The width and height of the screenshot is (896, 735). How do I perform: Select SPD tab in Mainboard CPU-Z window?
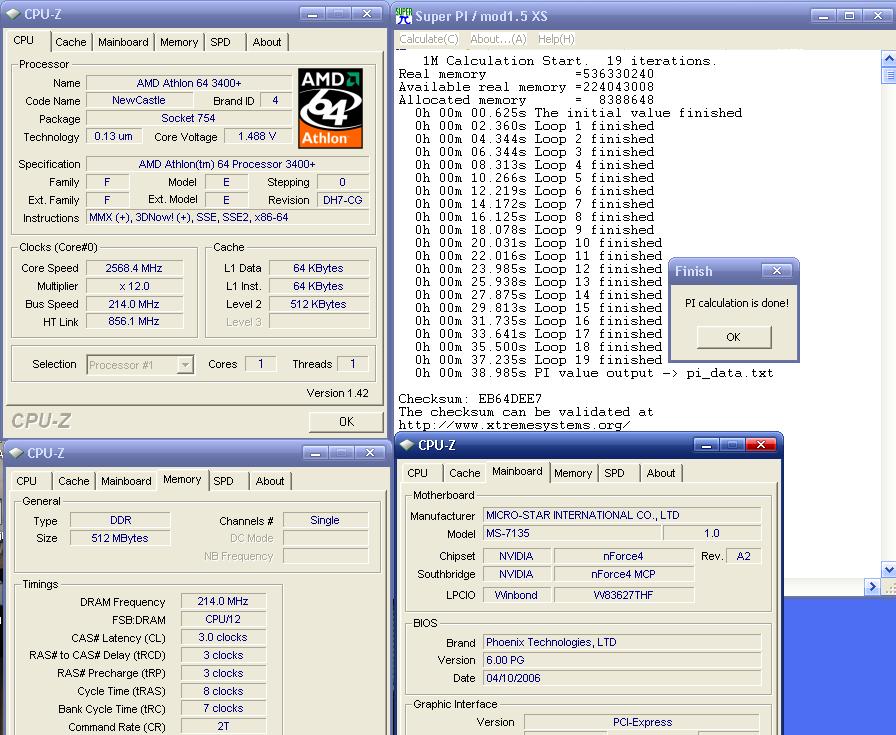coord(614,473)
